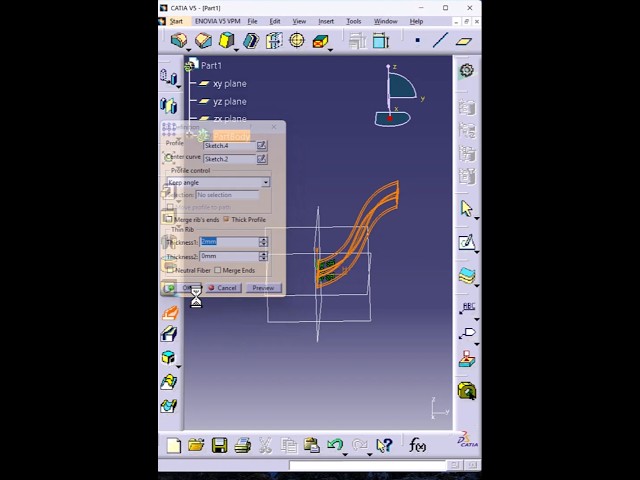Image resolution: width=640 pixels, height=480 pixels.
Task: Select the xy plane in tree
Action: (x=229, y=84)
